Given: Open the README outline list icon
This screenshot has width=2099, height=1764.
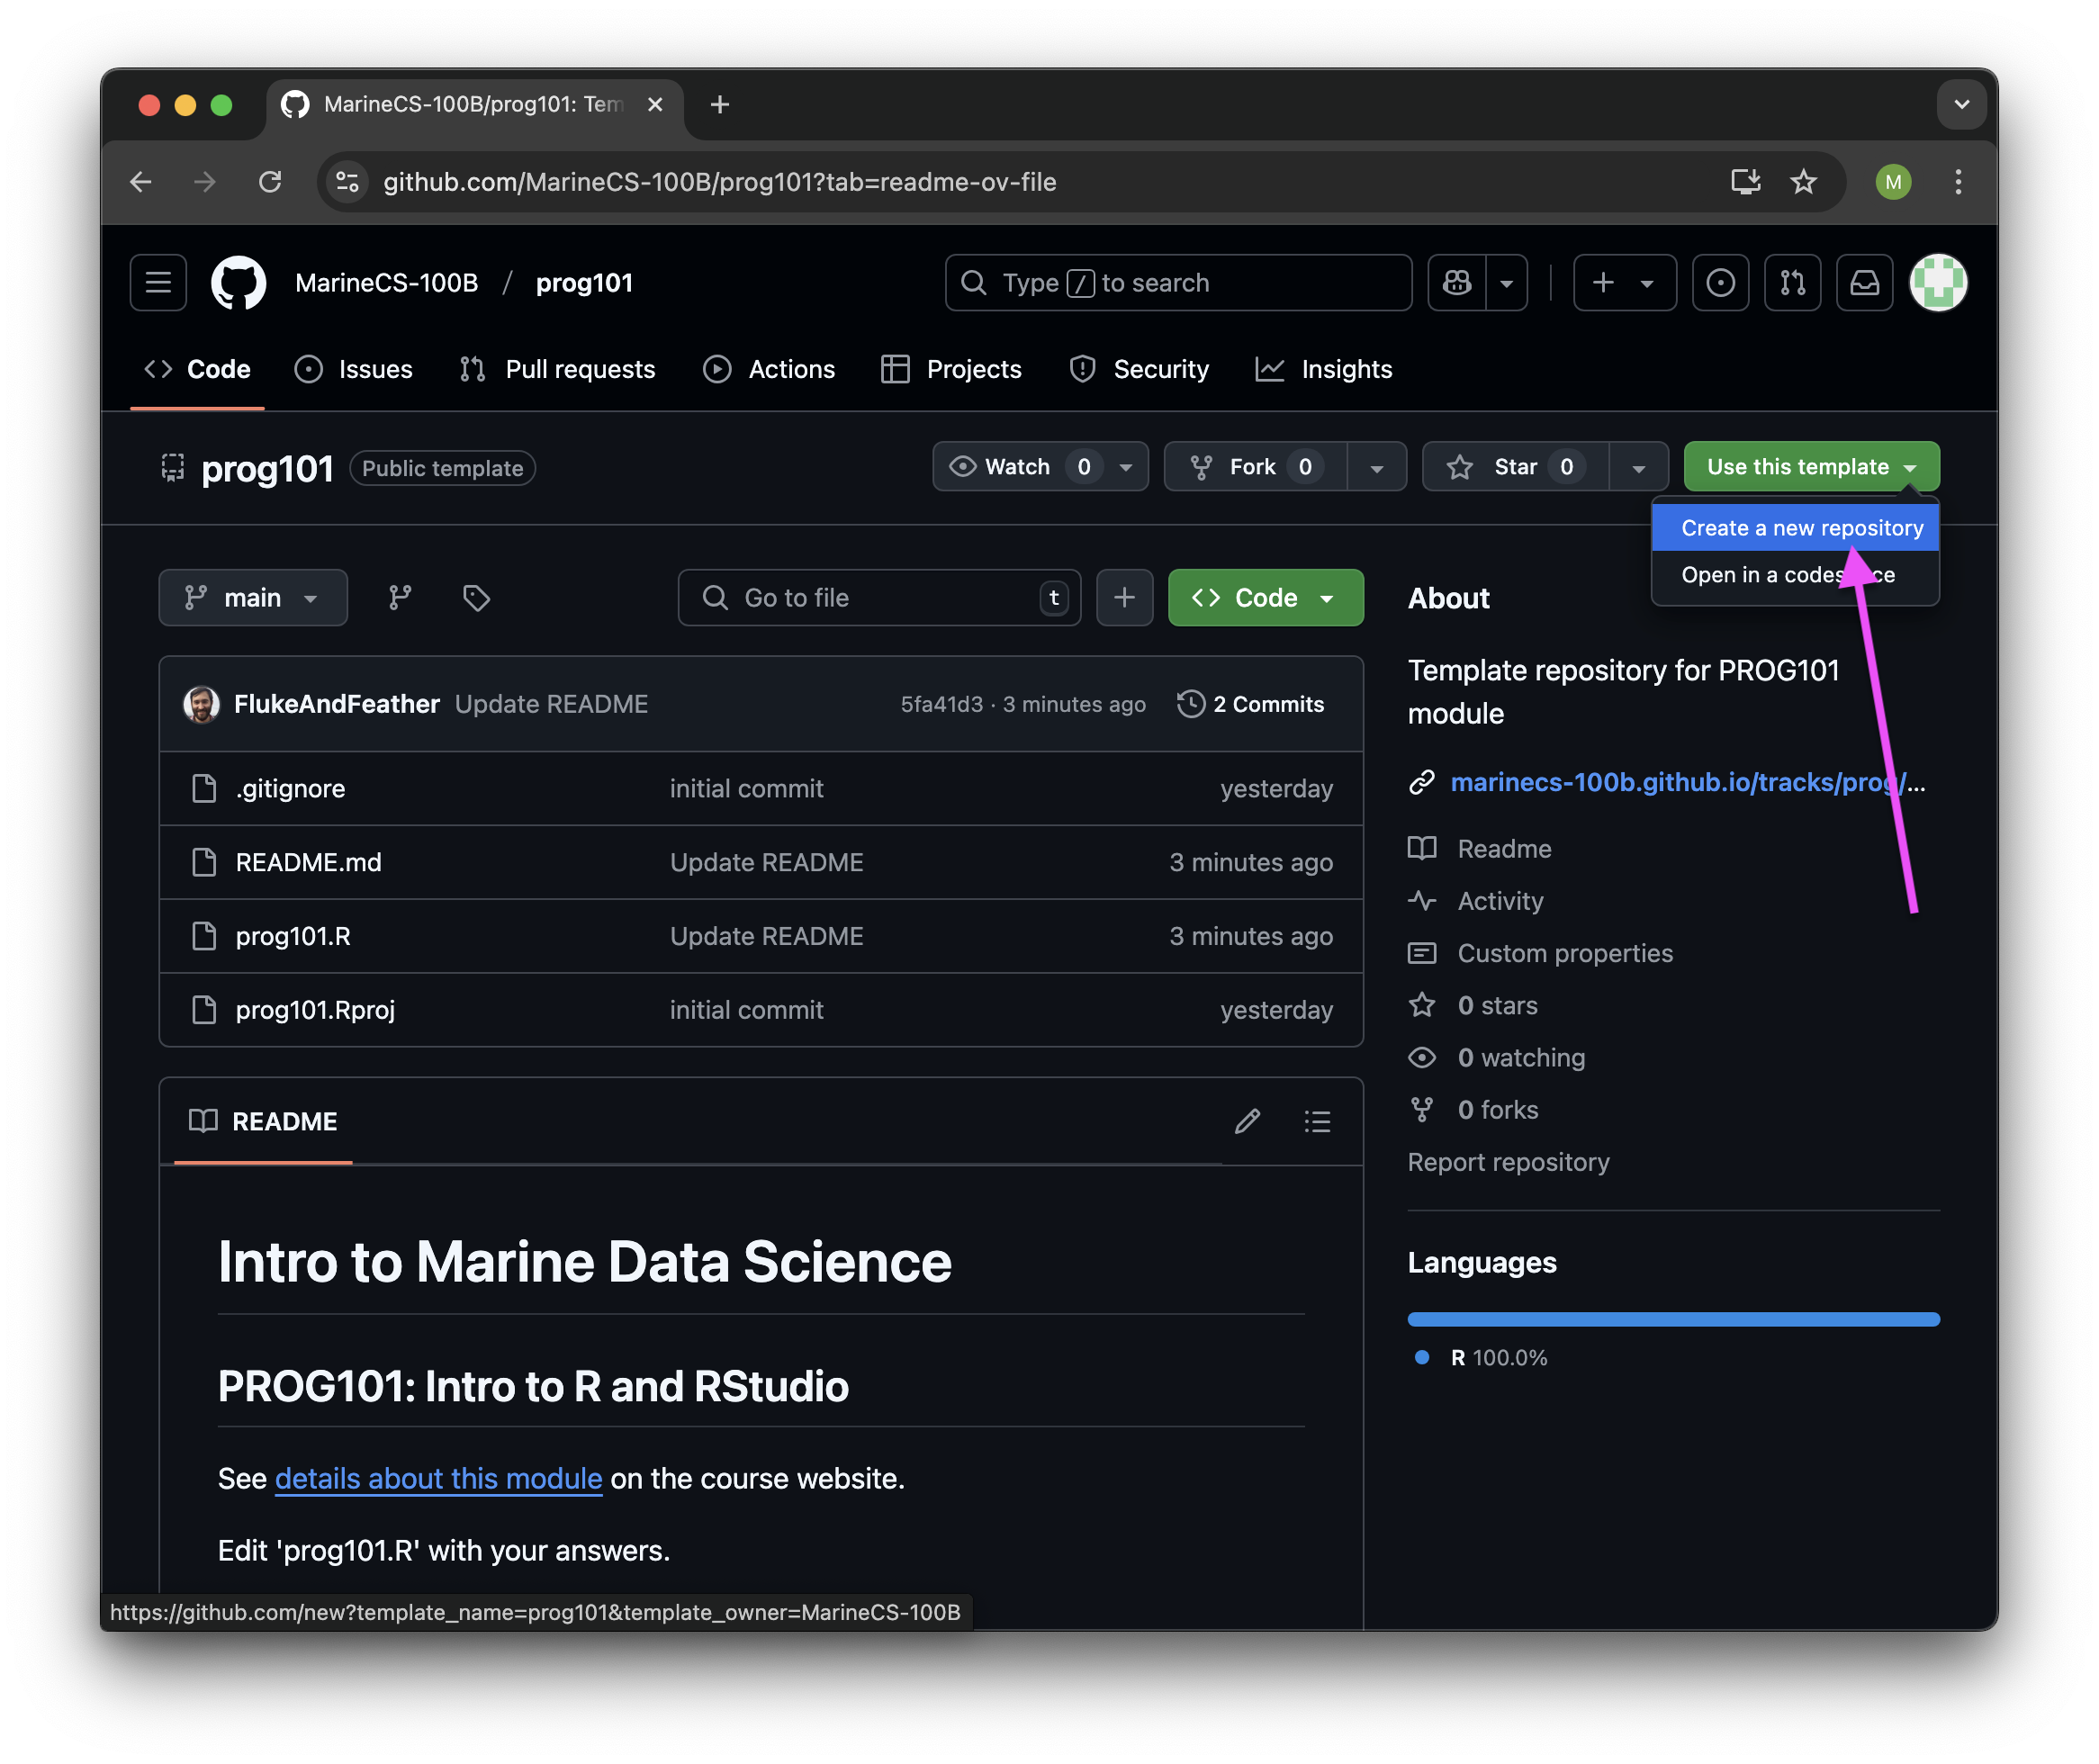Looking at the screenshot, I should [x=1317, y=1121].
